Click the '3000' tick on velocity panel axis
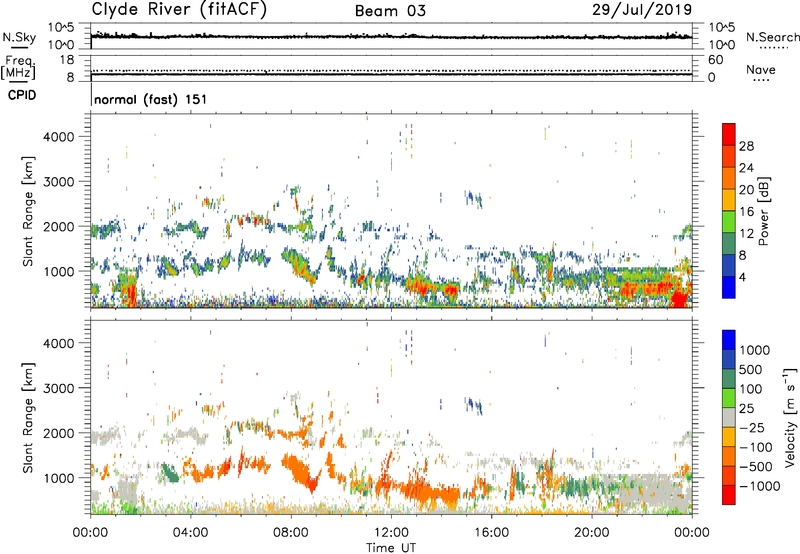 tap(59, 388)
